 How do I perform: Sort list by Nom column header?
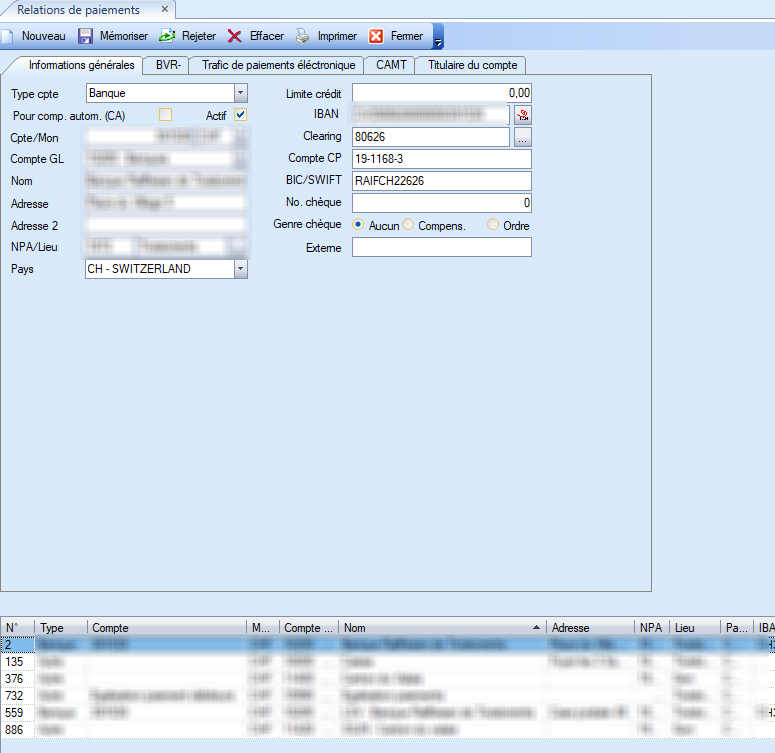(440, 628)
